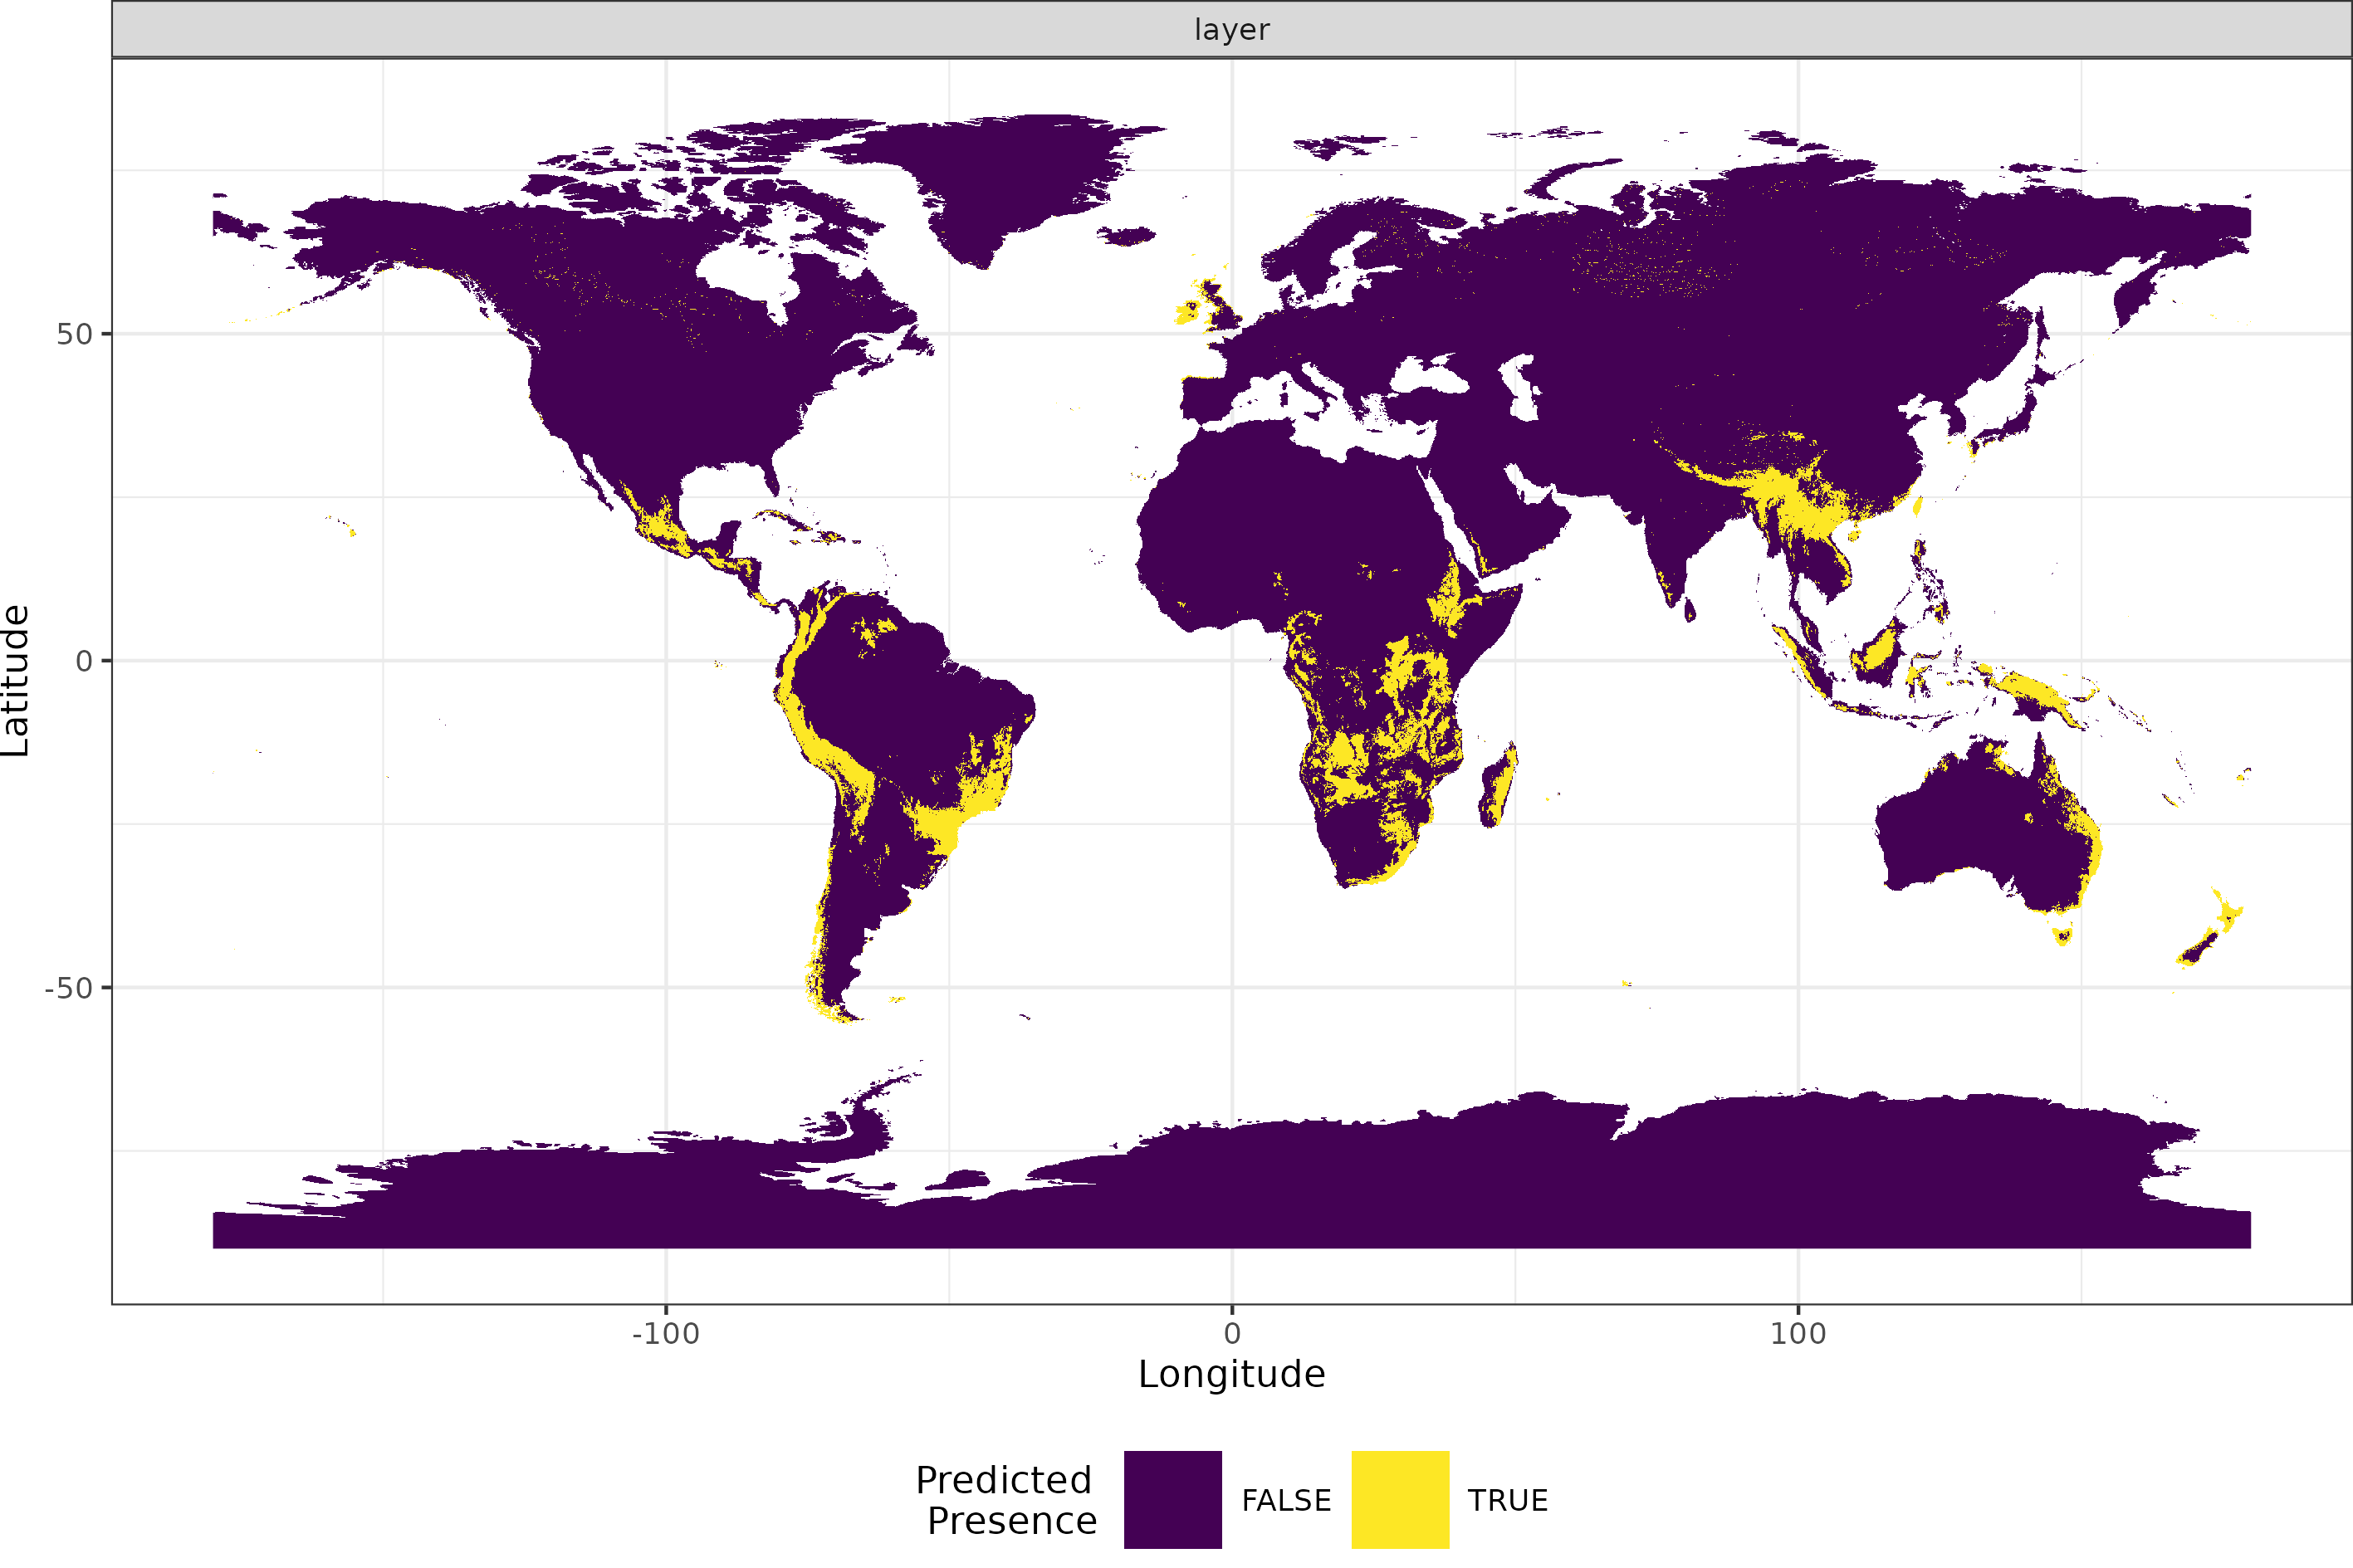The height and width of the screenshot is (1568, 2353).
Task: Click the purple FALSE legend swatch
Action: pos(1172,1500)
